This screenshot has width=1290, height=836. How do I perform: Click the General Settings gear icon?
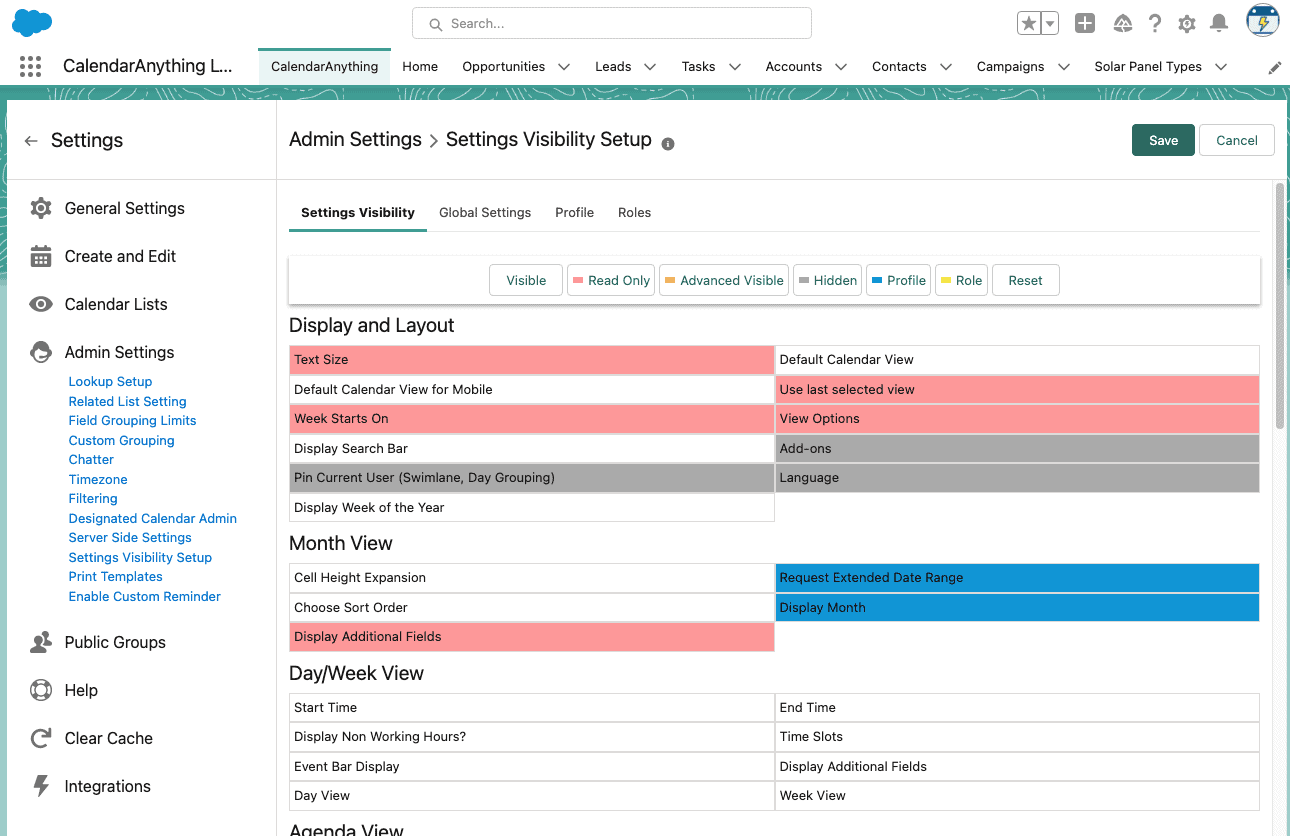coord(41,208)
